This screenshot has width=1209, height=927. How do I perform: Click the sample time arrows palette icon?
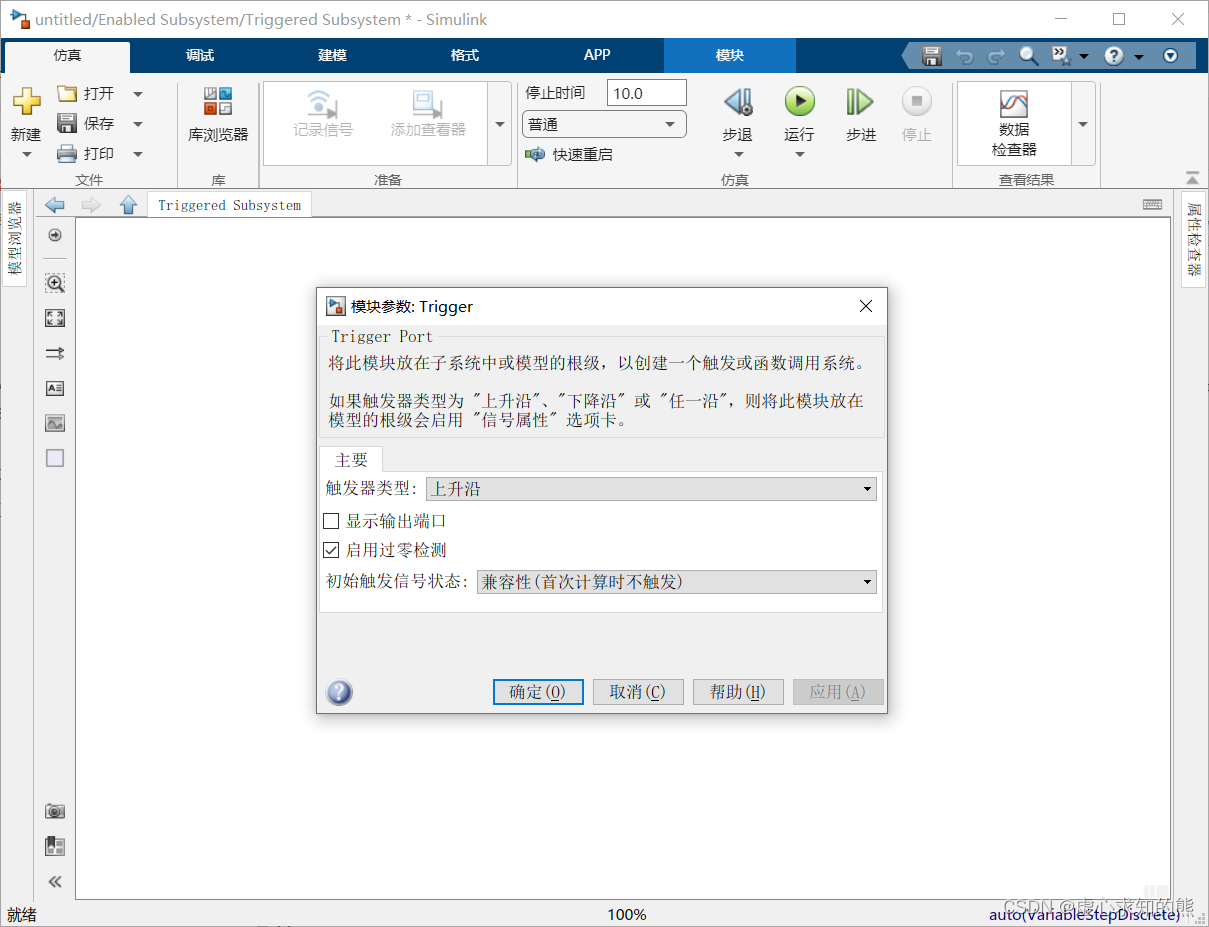pos(55,353)
